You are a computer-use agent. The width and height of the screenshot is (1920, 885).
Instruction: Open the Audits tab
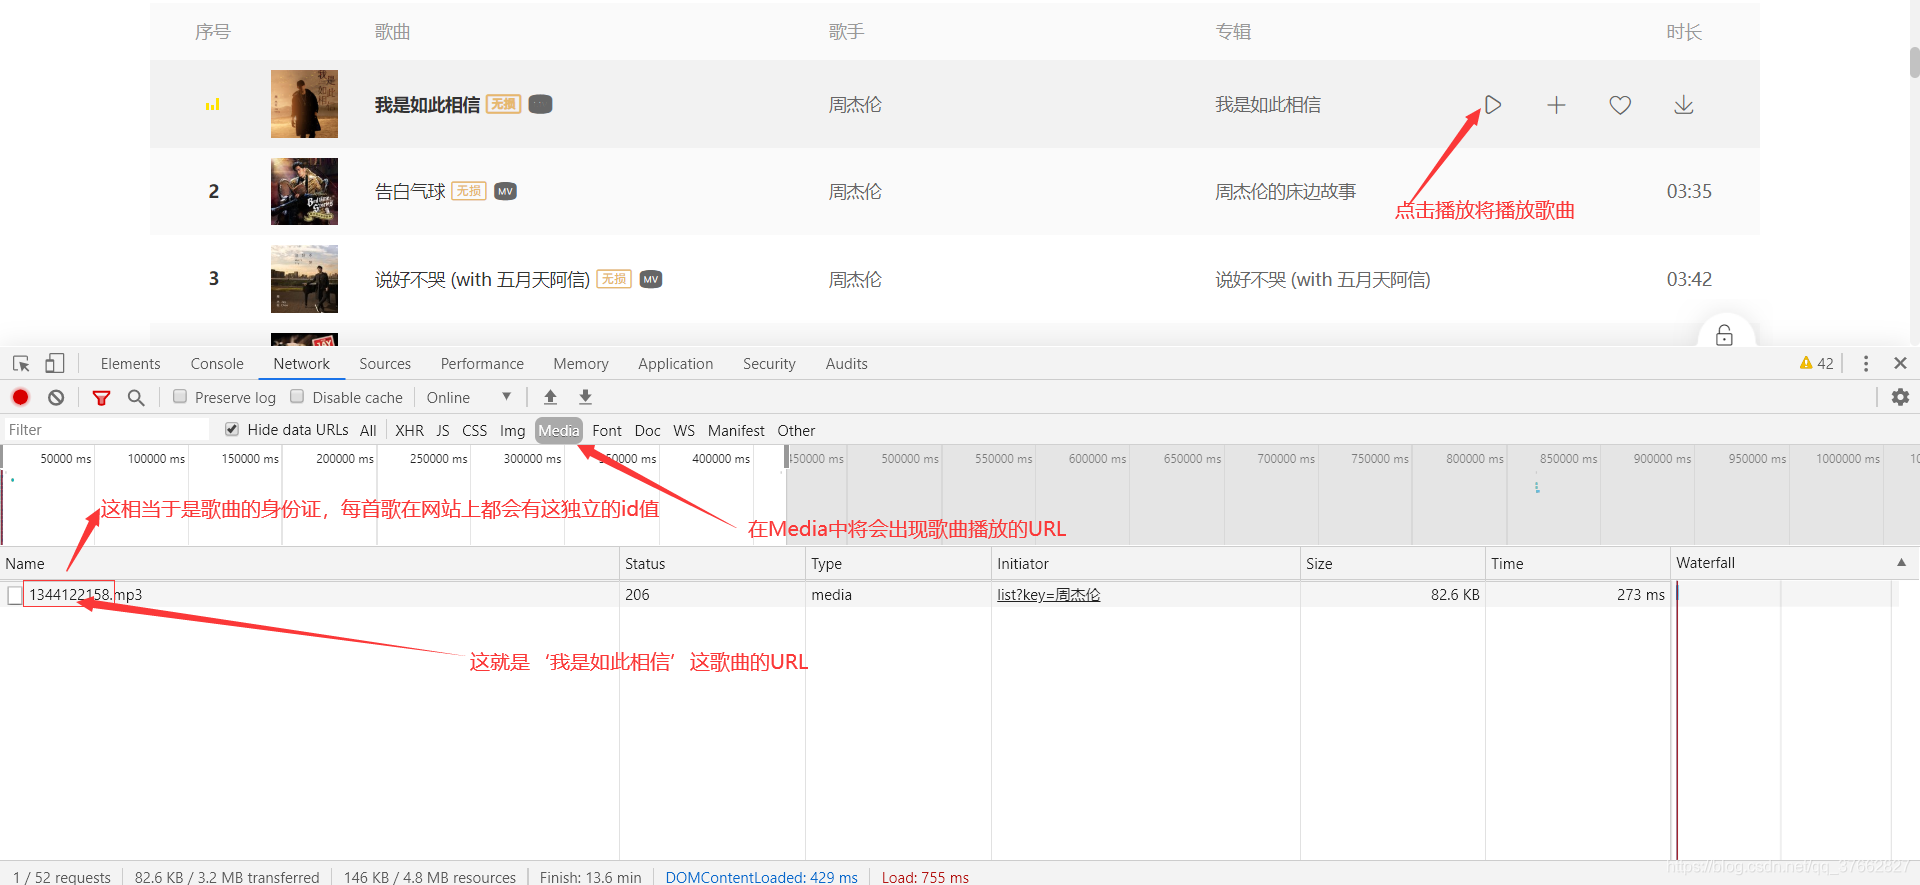coord(847,364)
